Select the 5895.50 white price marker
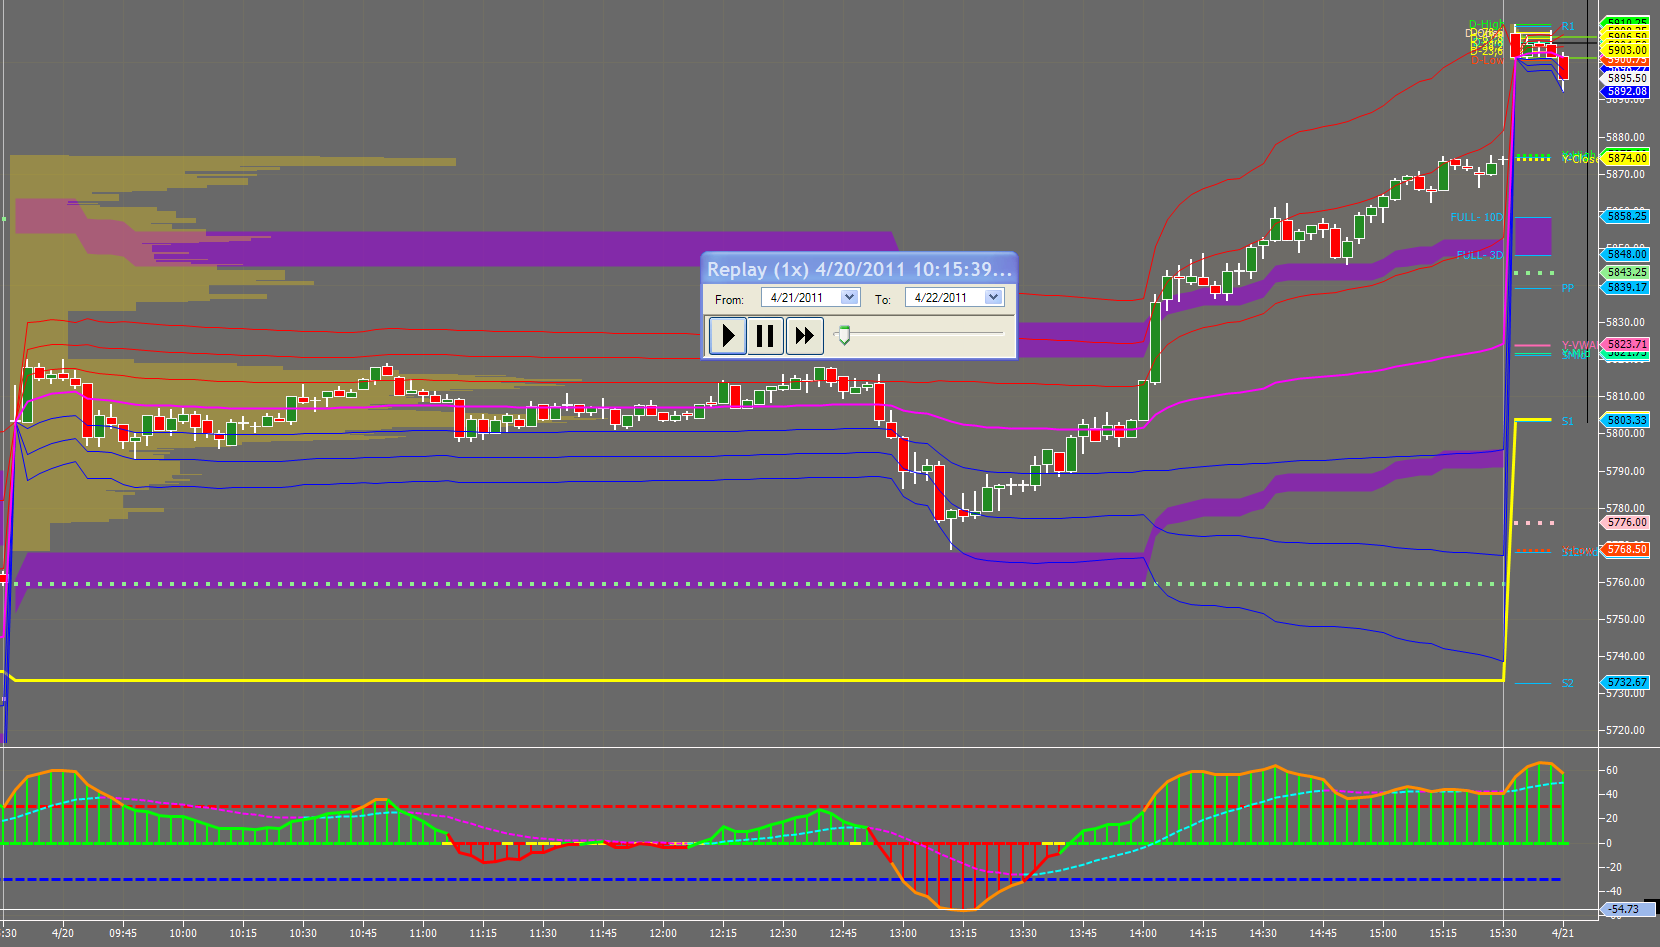Image resolution: width=1660 pixels, height=947 pixels. coord(1627,78)
